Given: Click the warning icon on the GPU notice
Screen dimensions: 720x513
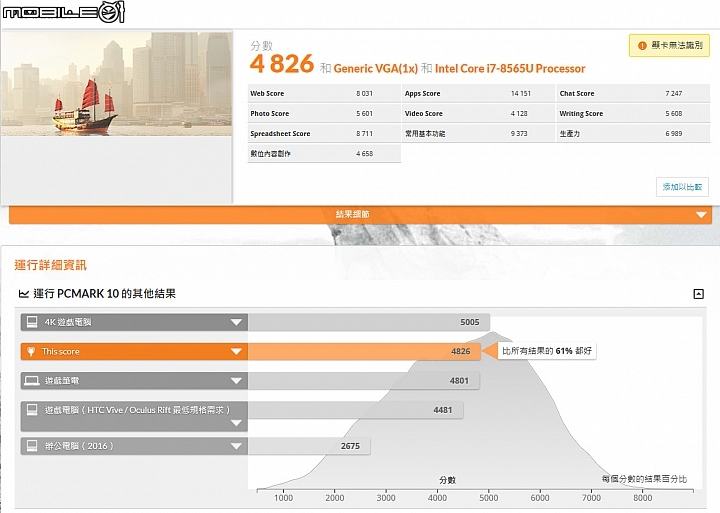Looking at the screenshot, I should (x=642, y=45).
